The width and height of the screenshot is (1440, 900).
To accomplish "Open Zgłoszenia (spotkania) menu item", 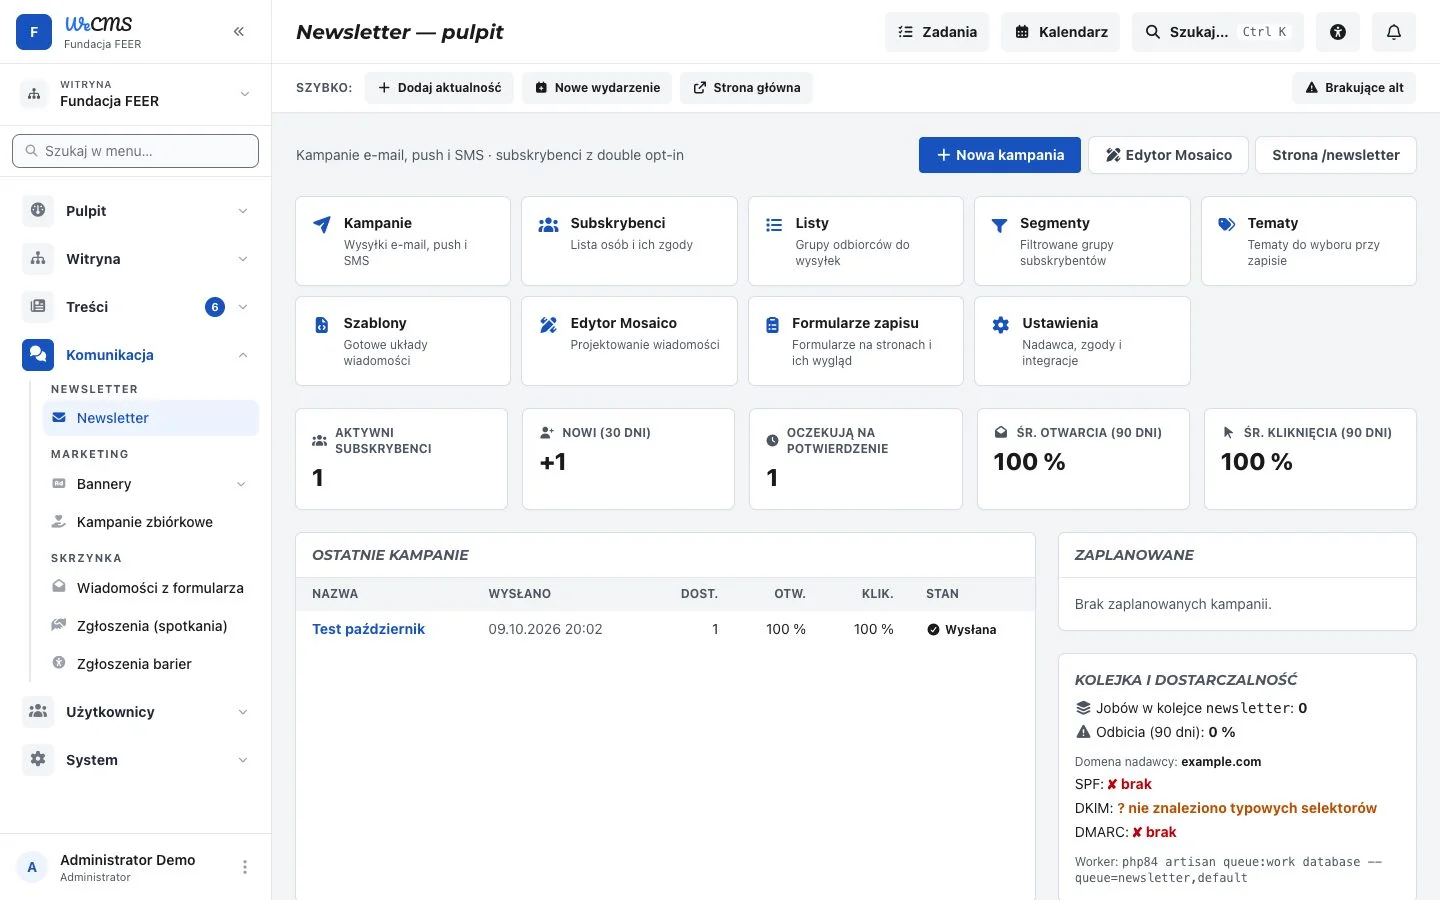I will point(151,626).
